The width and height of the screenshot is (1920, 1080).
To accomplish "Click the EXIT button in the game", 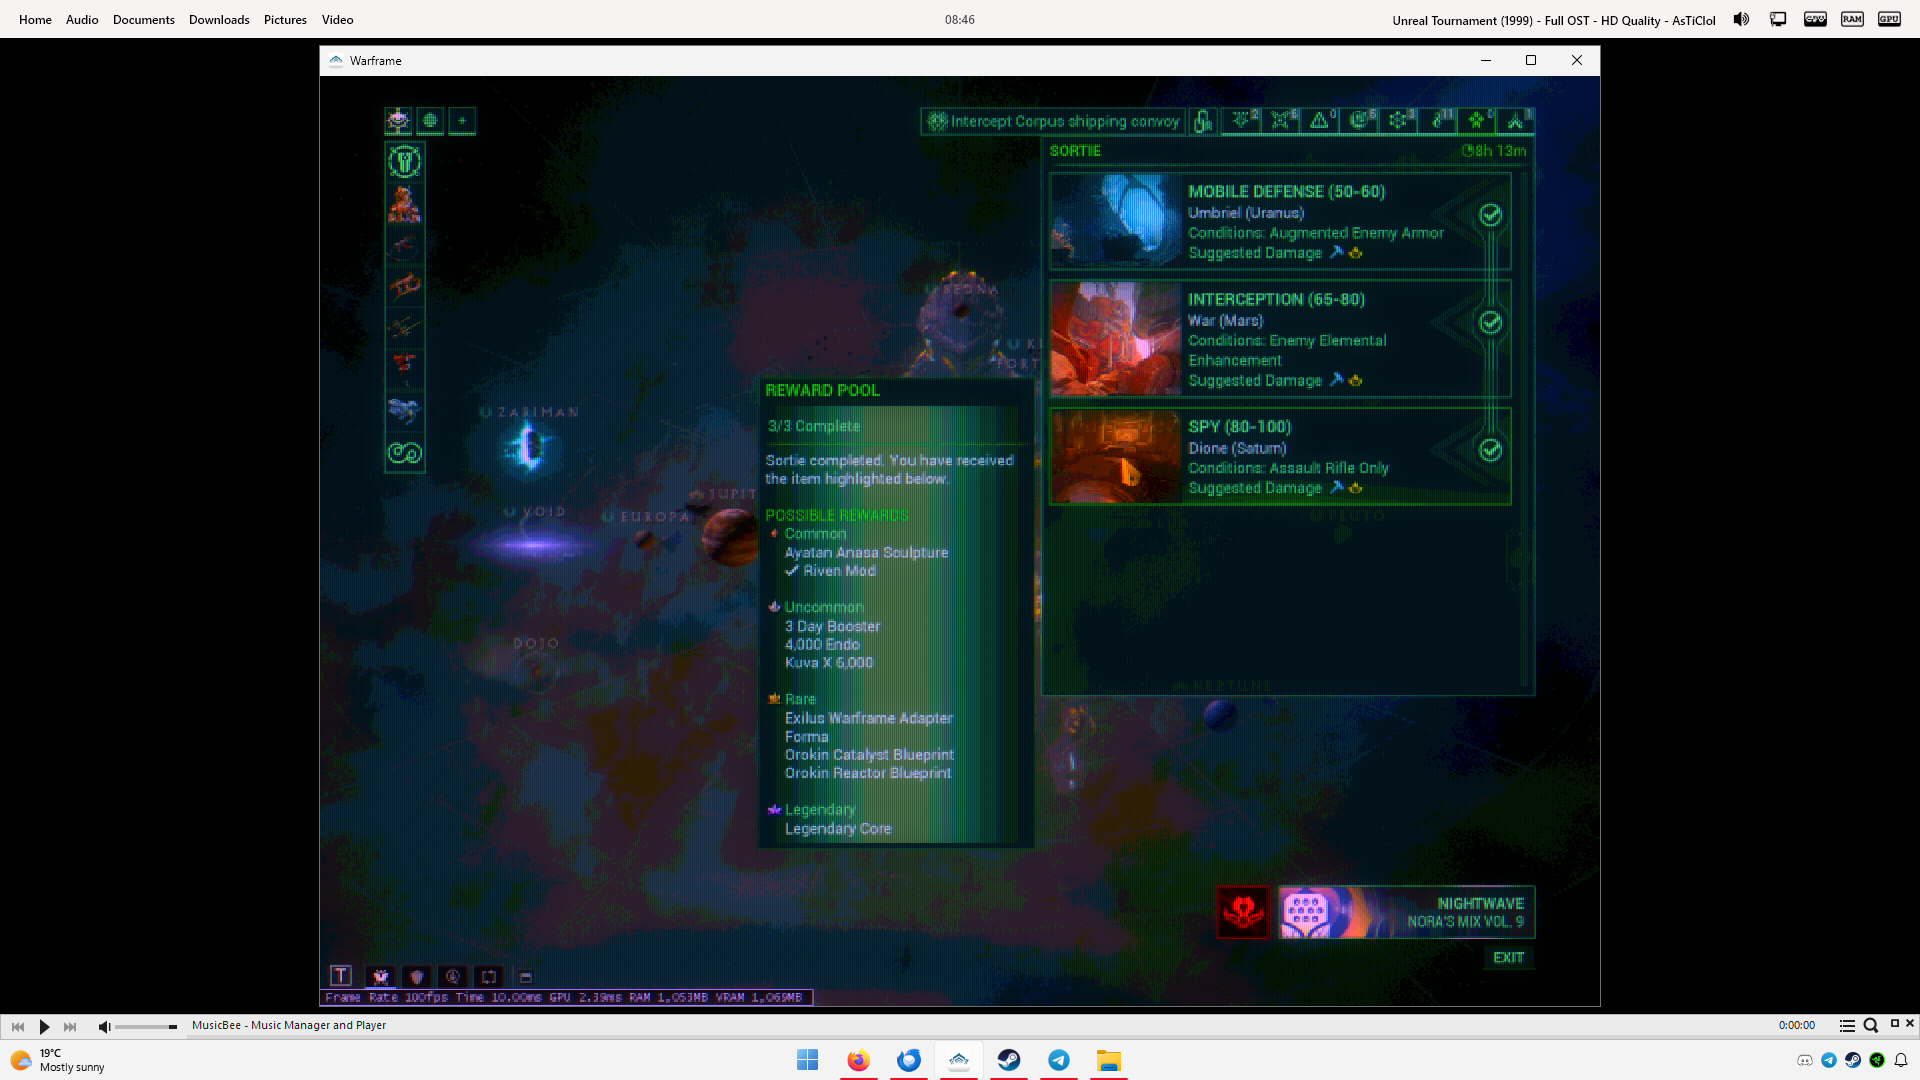I will pyautogui.click(x=1508, y=958).
